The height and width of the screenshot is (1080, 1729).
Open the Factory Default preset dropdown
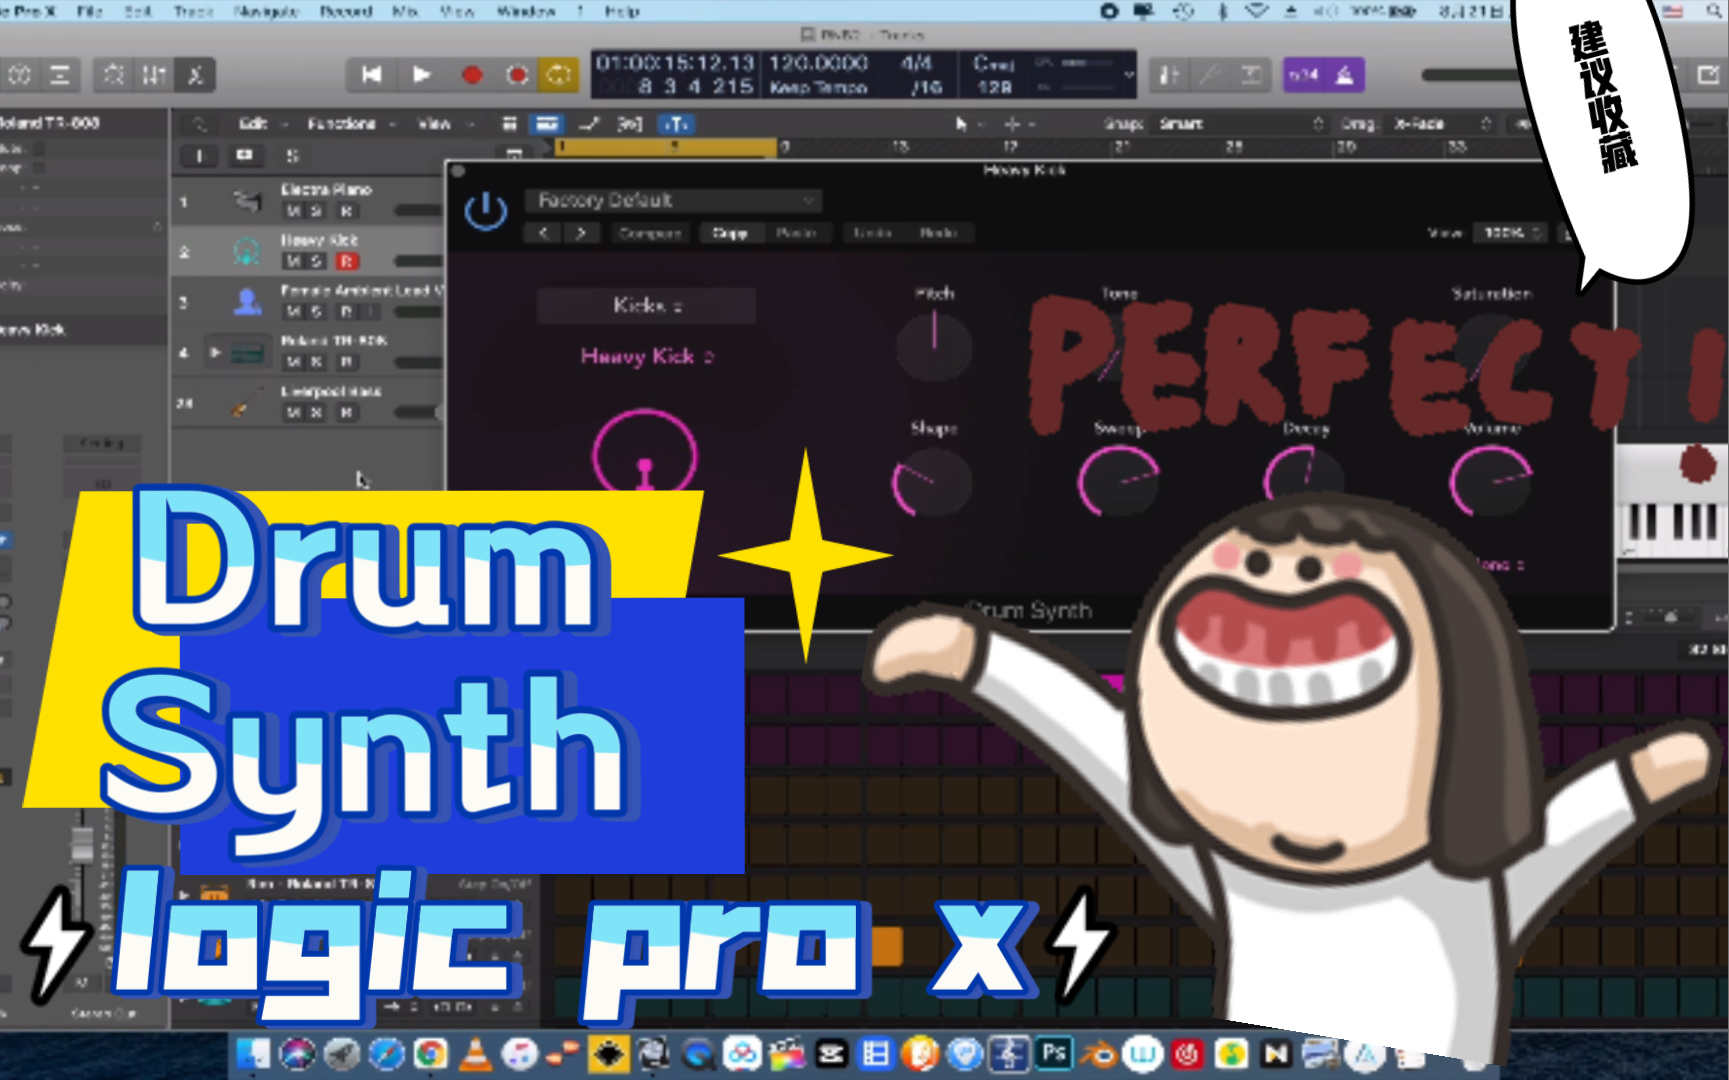(675, 200)
